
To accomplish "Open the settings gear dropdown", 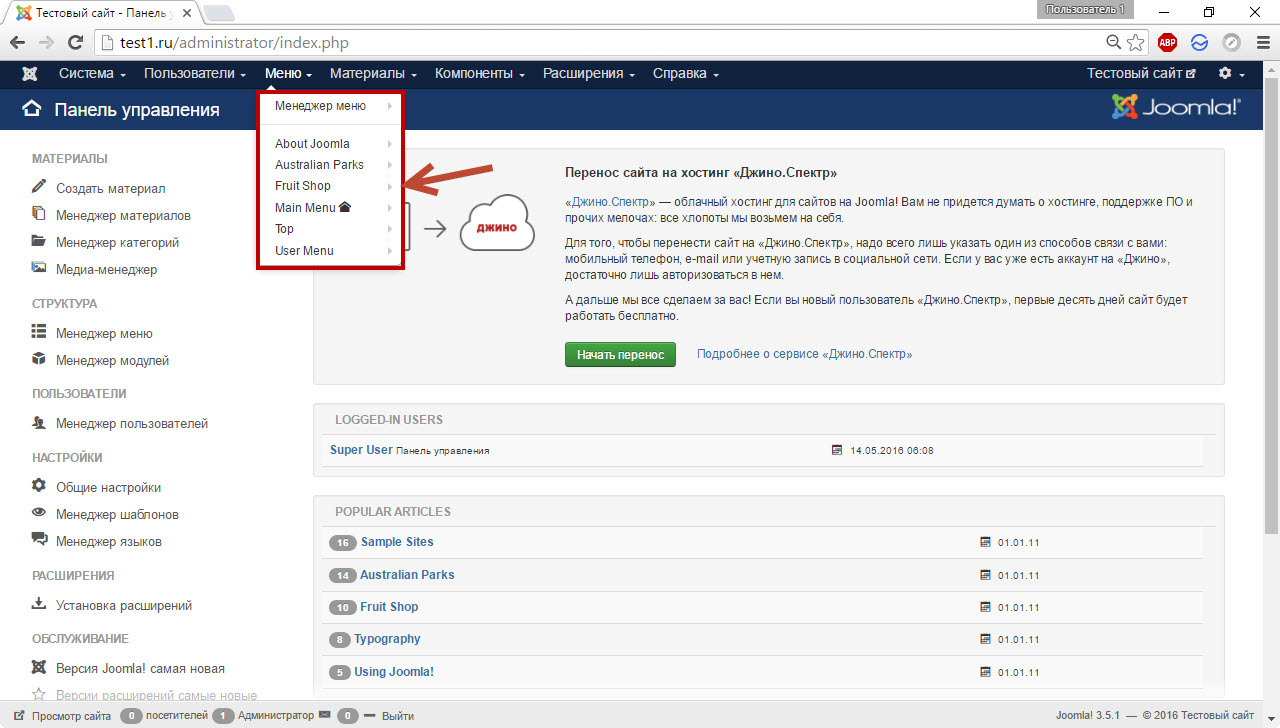I will coord(1230,74).
